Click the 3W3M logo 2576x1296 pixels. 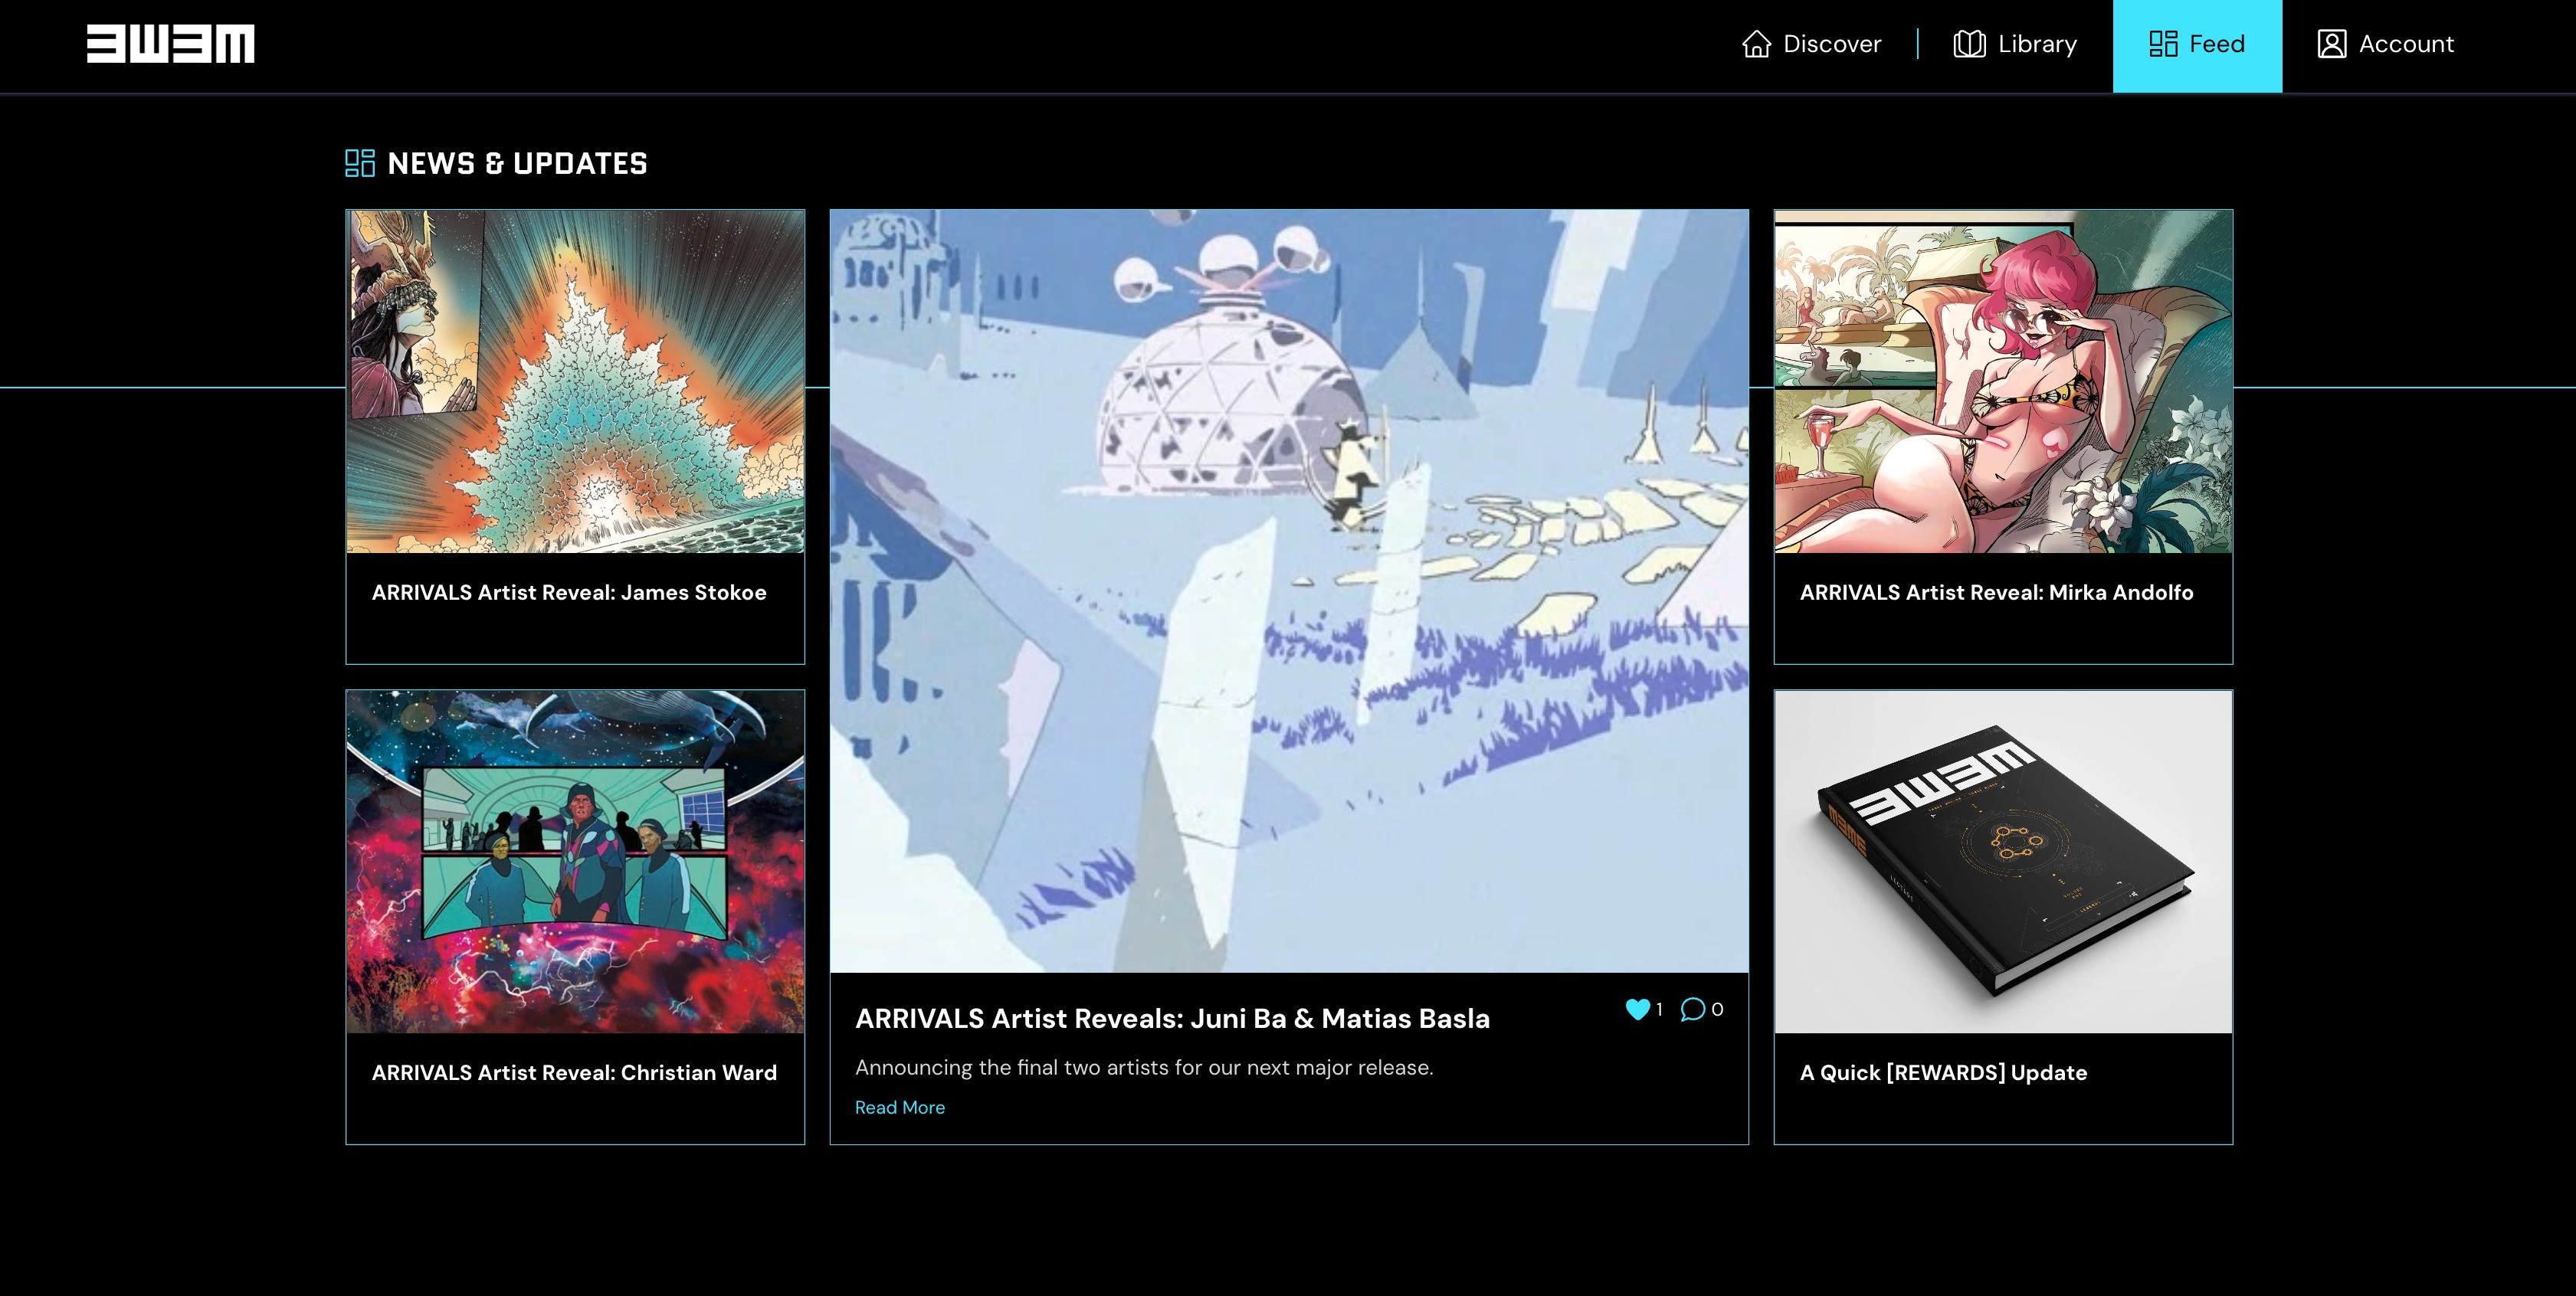click(170, 44)
